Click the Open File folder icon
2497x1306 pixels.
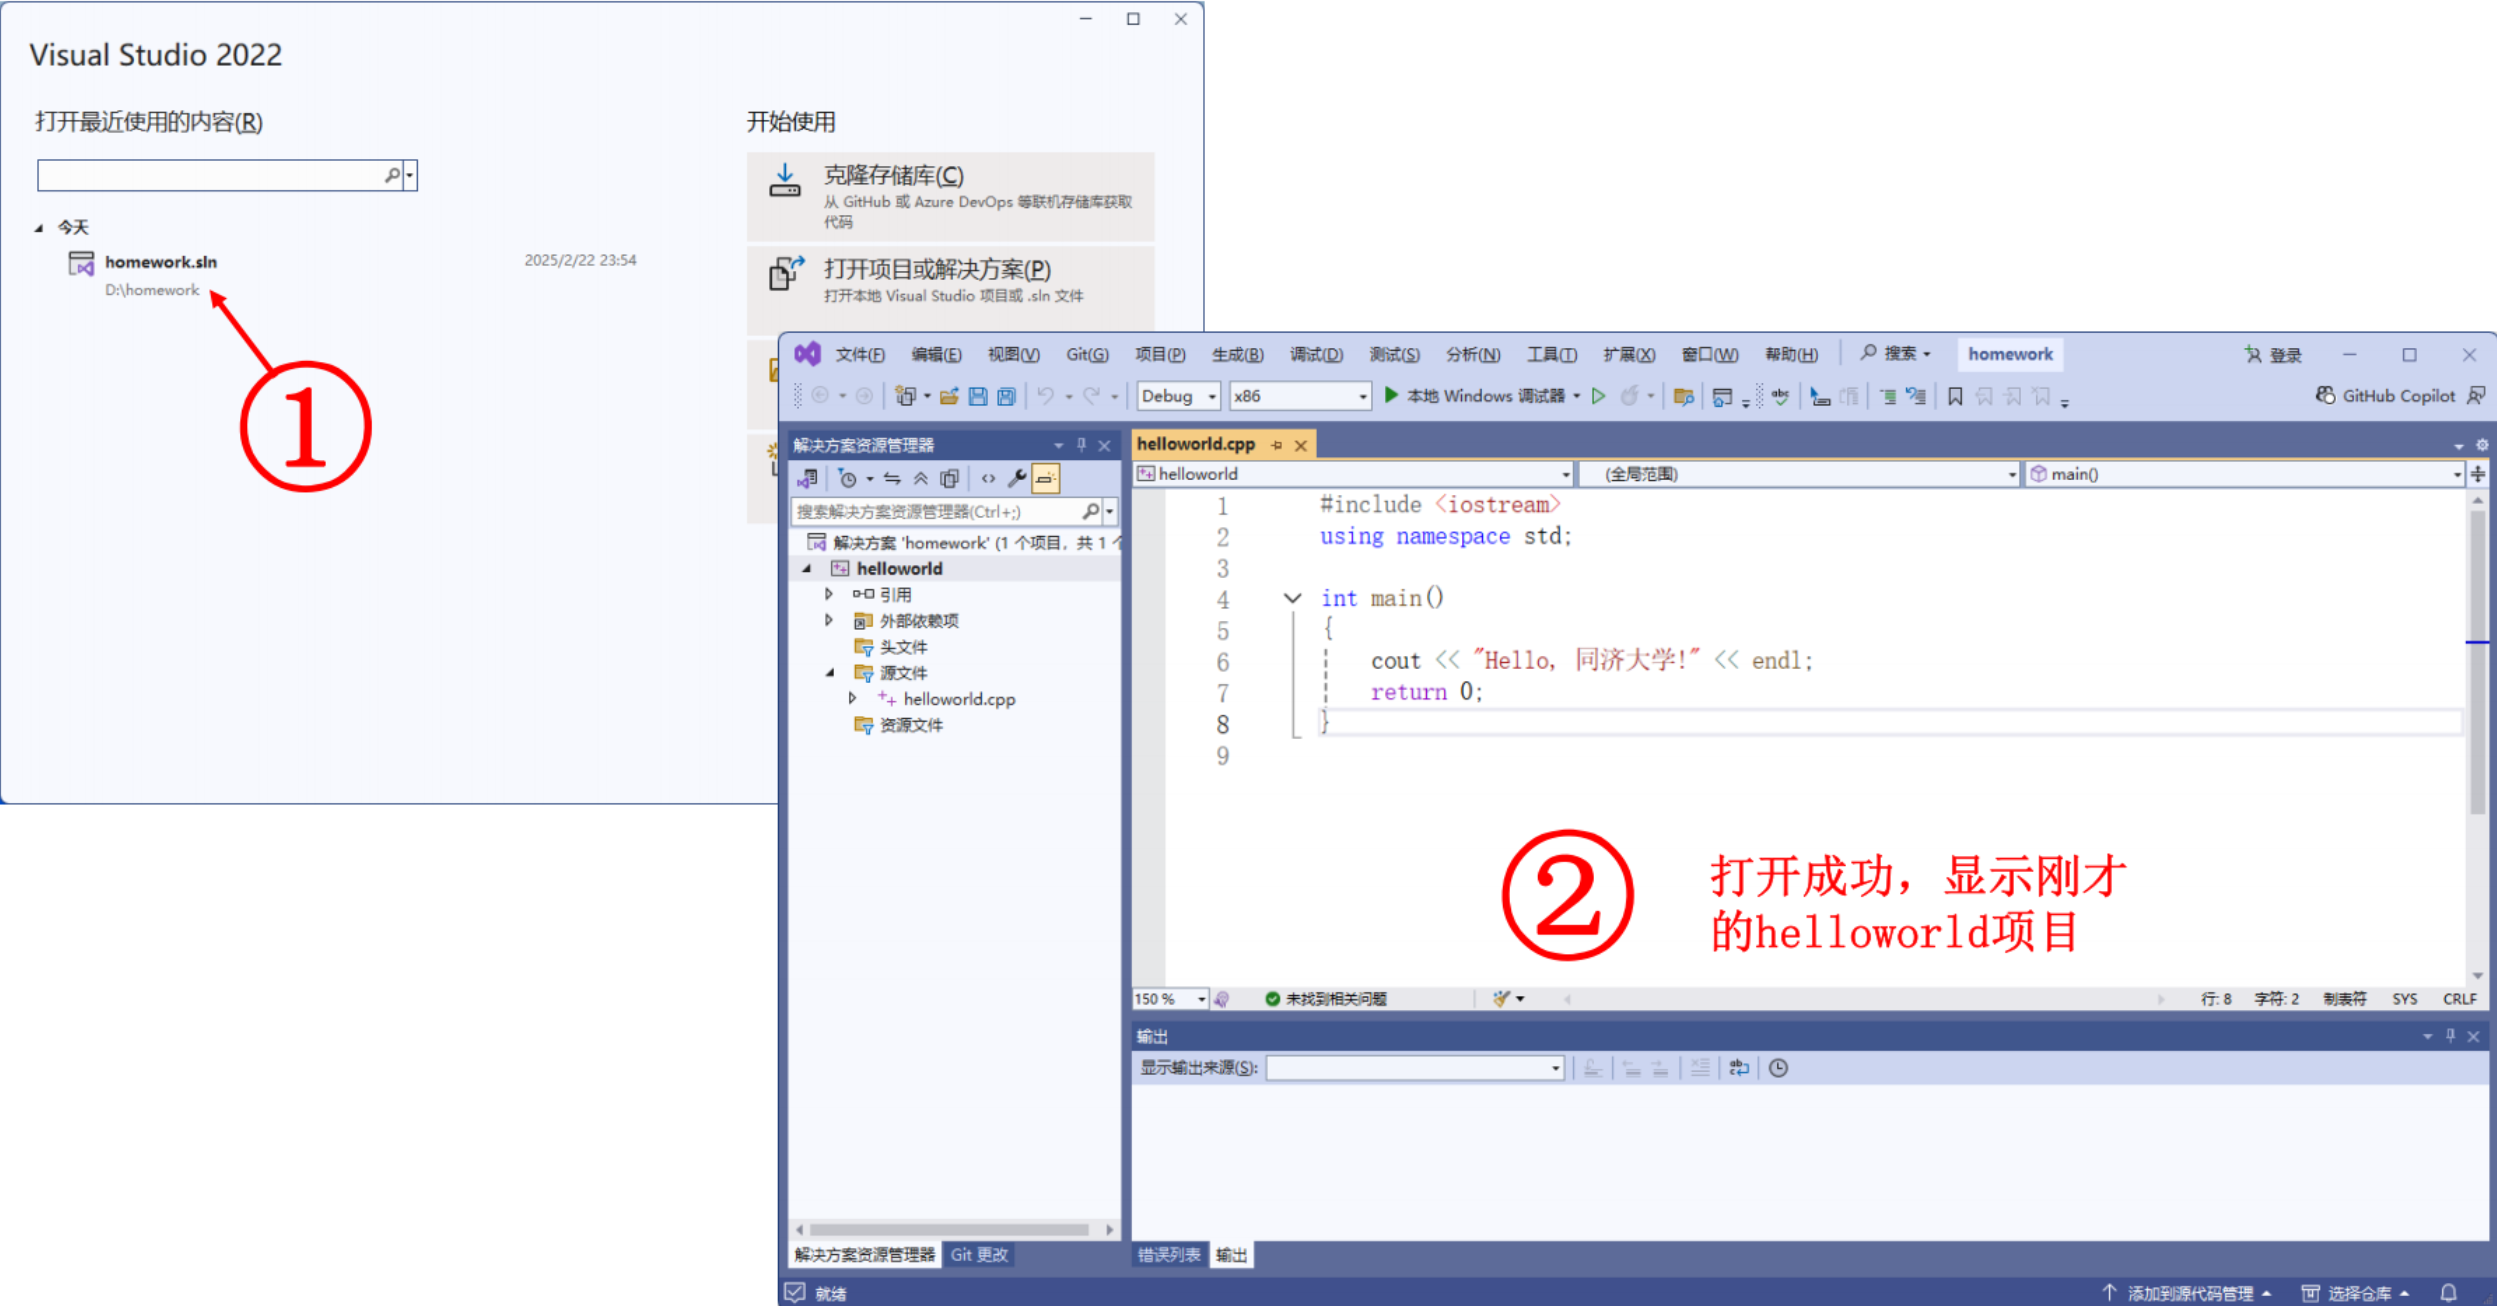(x=949, y=397)
